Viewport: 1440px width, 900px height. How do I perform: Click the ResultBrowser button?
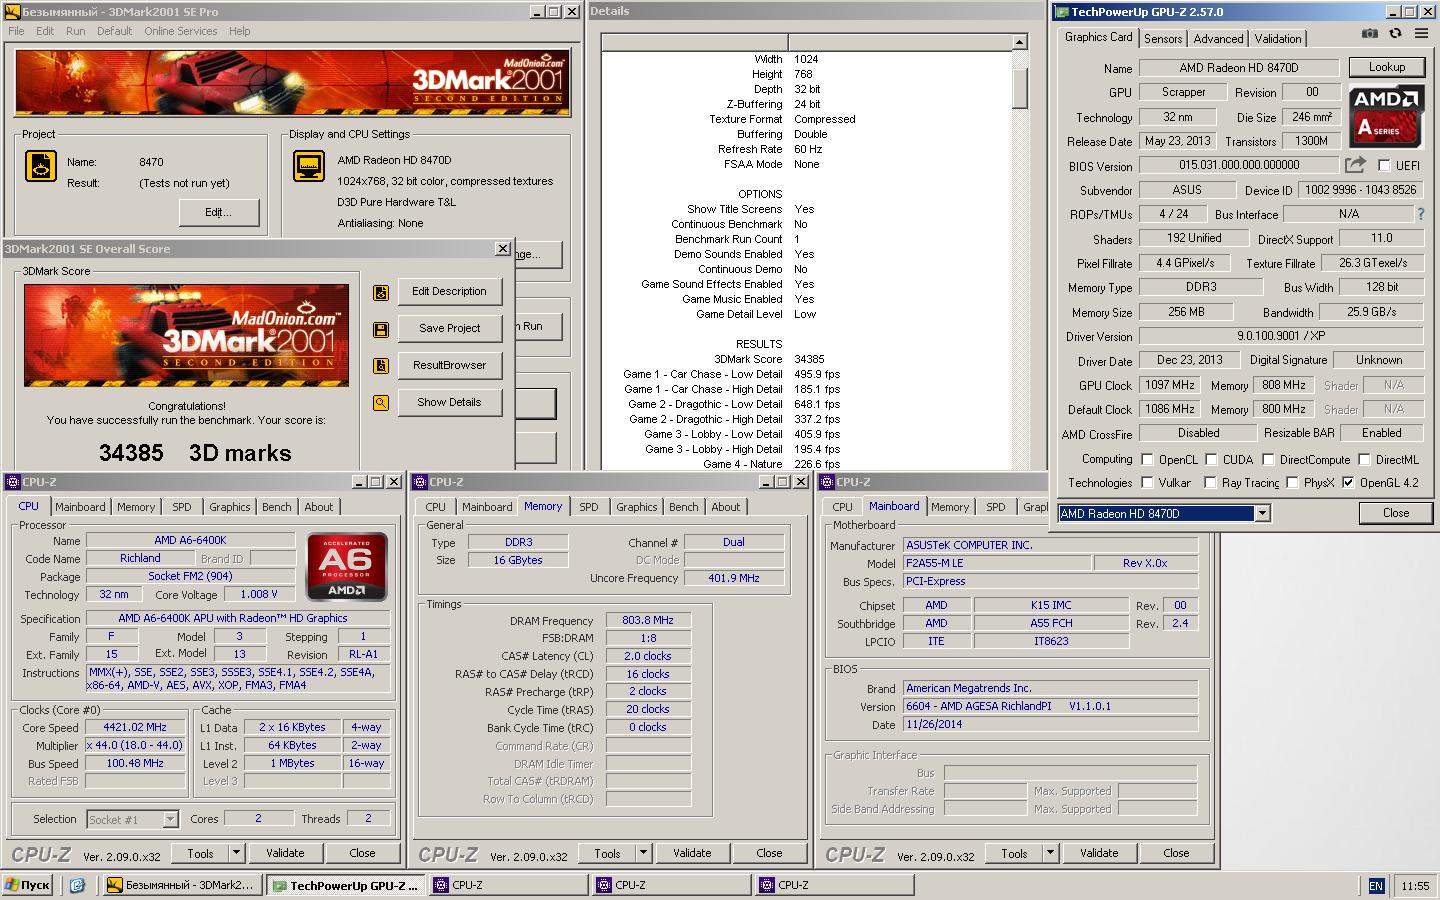coord(449,366)
